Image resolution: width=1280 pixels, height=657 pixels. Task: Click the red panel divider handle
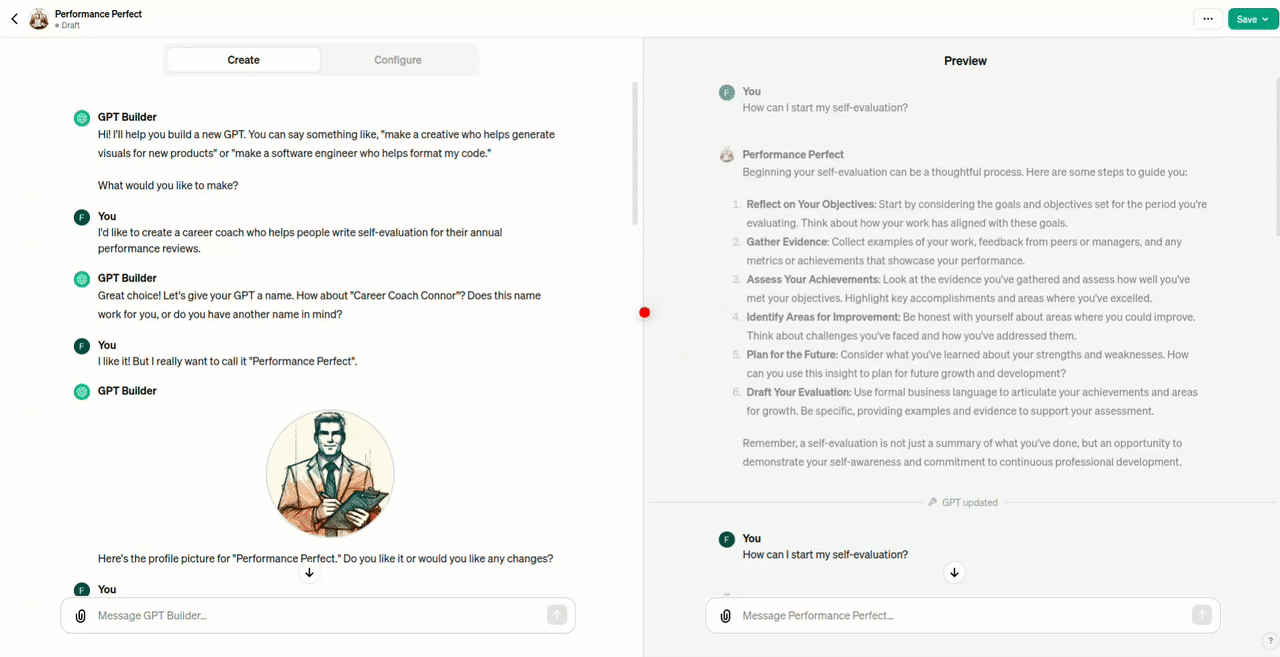tap(644, 313)
